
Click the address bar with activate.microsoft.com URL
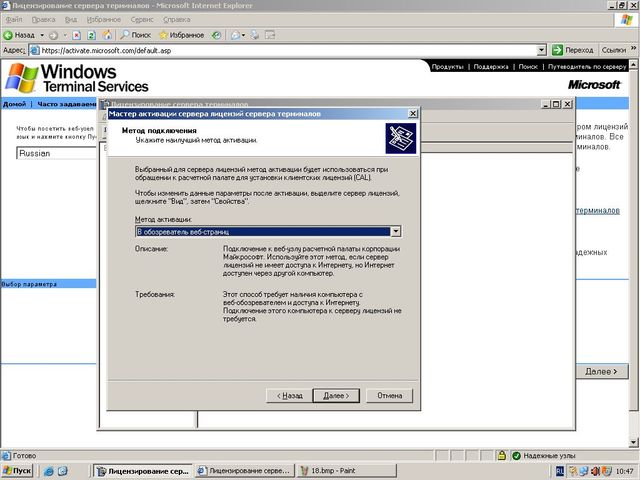pos(283,50)
